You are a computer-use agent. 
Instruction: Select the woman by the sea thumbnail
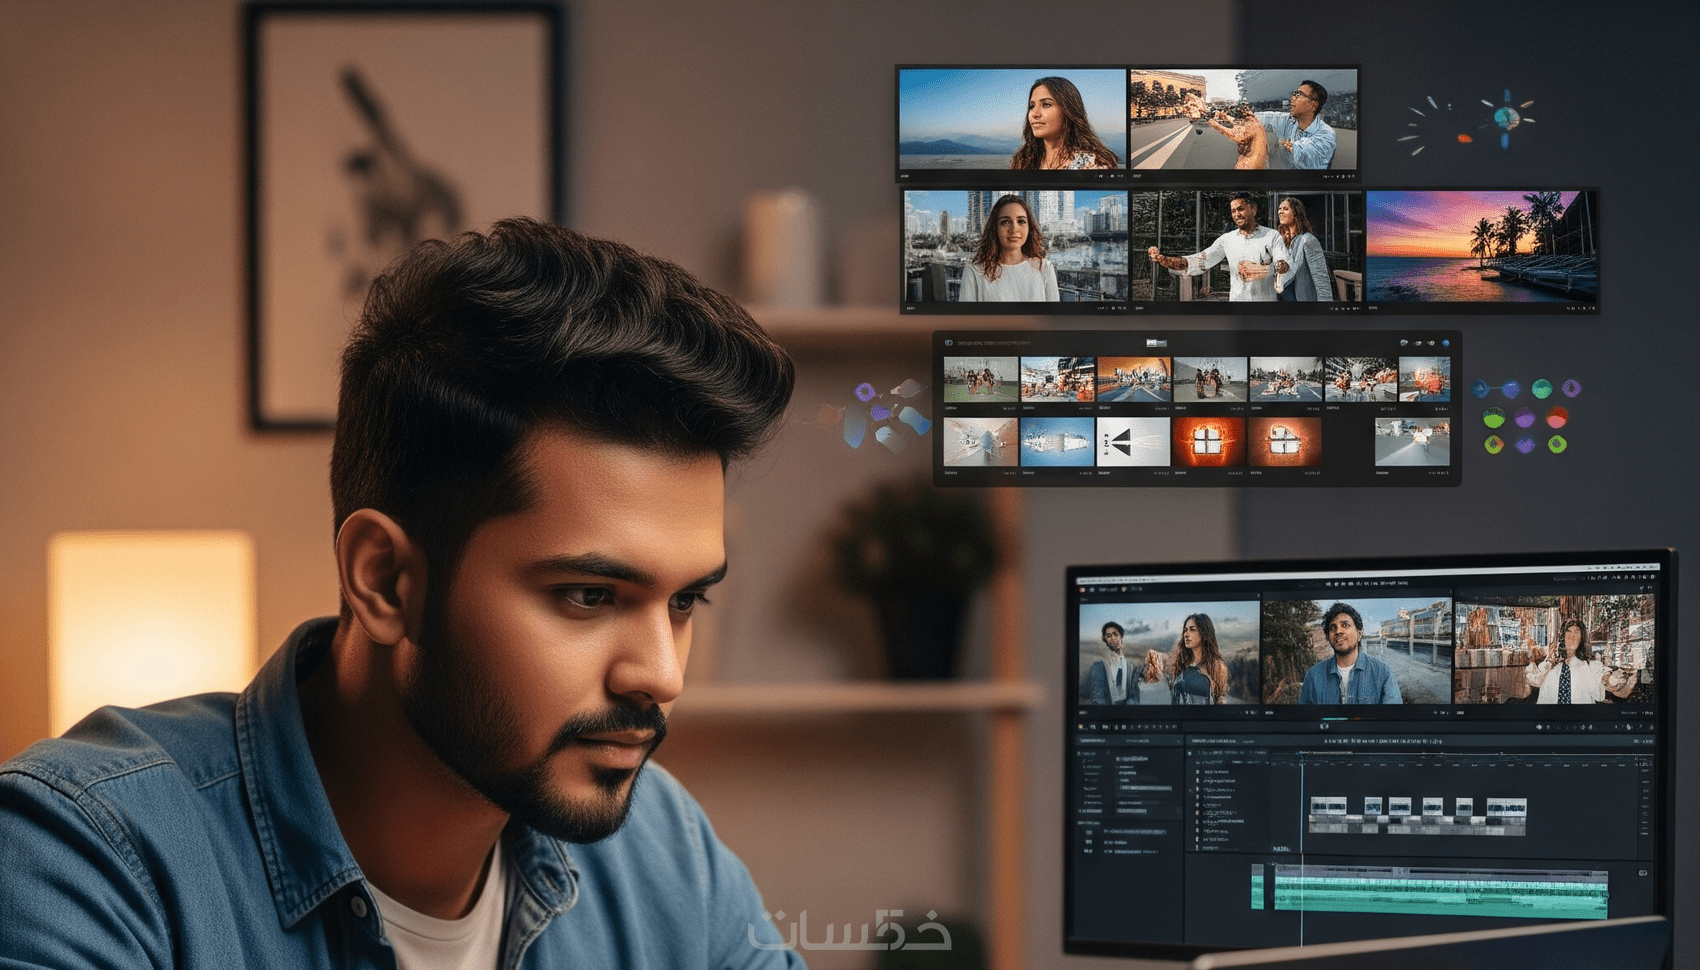[x=1012, y=119]
